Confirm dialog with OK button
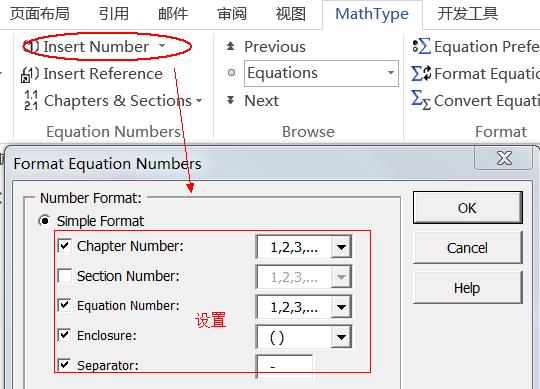The height and width of the screenshot is (389, 540). (x=468, y=208)
